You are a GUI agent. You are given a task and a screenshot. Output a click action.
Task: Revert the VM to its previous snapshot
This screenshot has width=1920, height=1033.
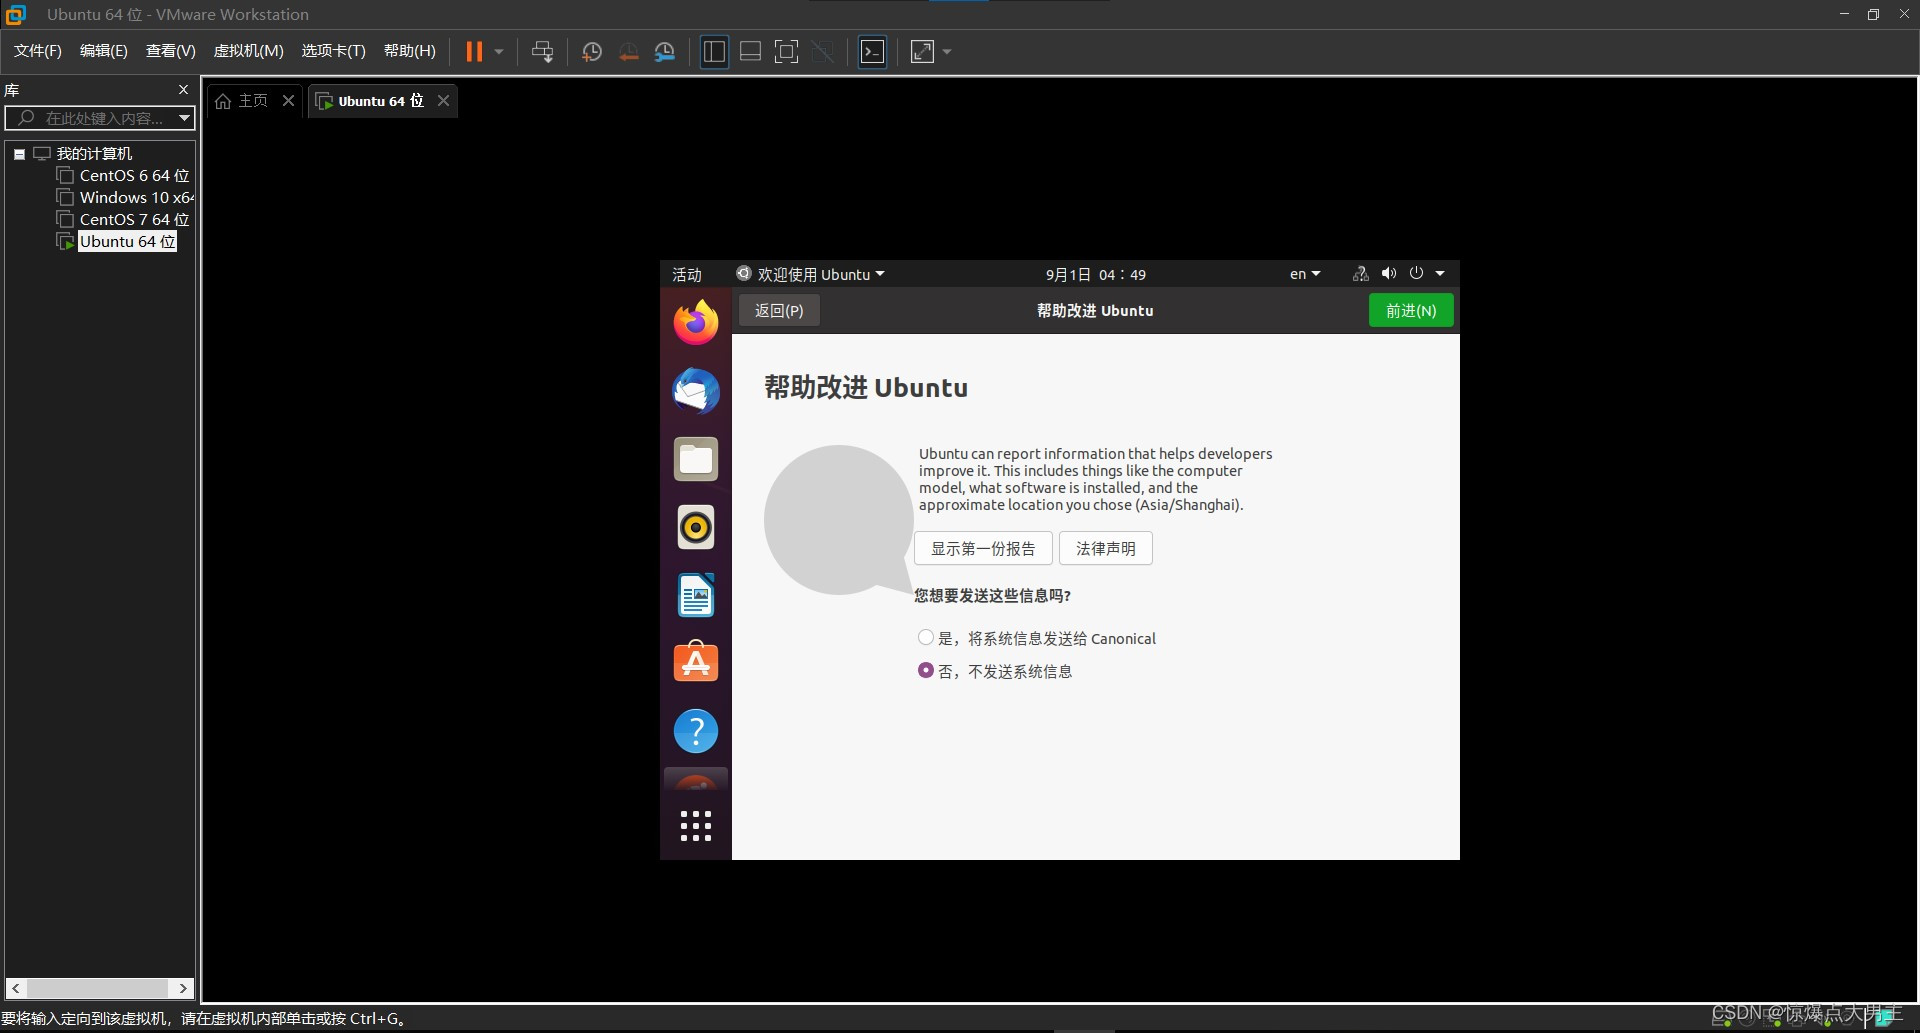pyautogui.click(x=628, y=51)
